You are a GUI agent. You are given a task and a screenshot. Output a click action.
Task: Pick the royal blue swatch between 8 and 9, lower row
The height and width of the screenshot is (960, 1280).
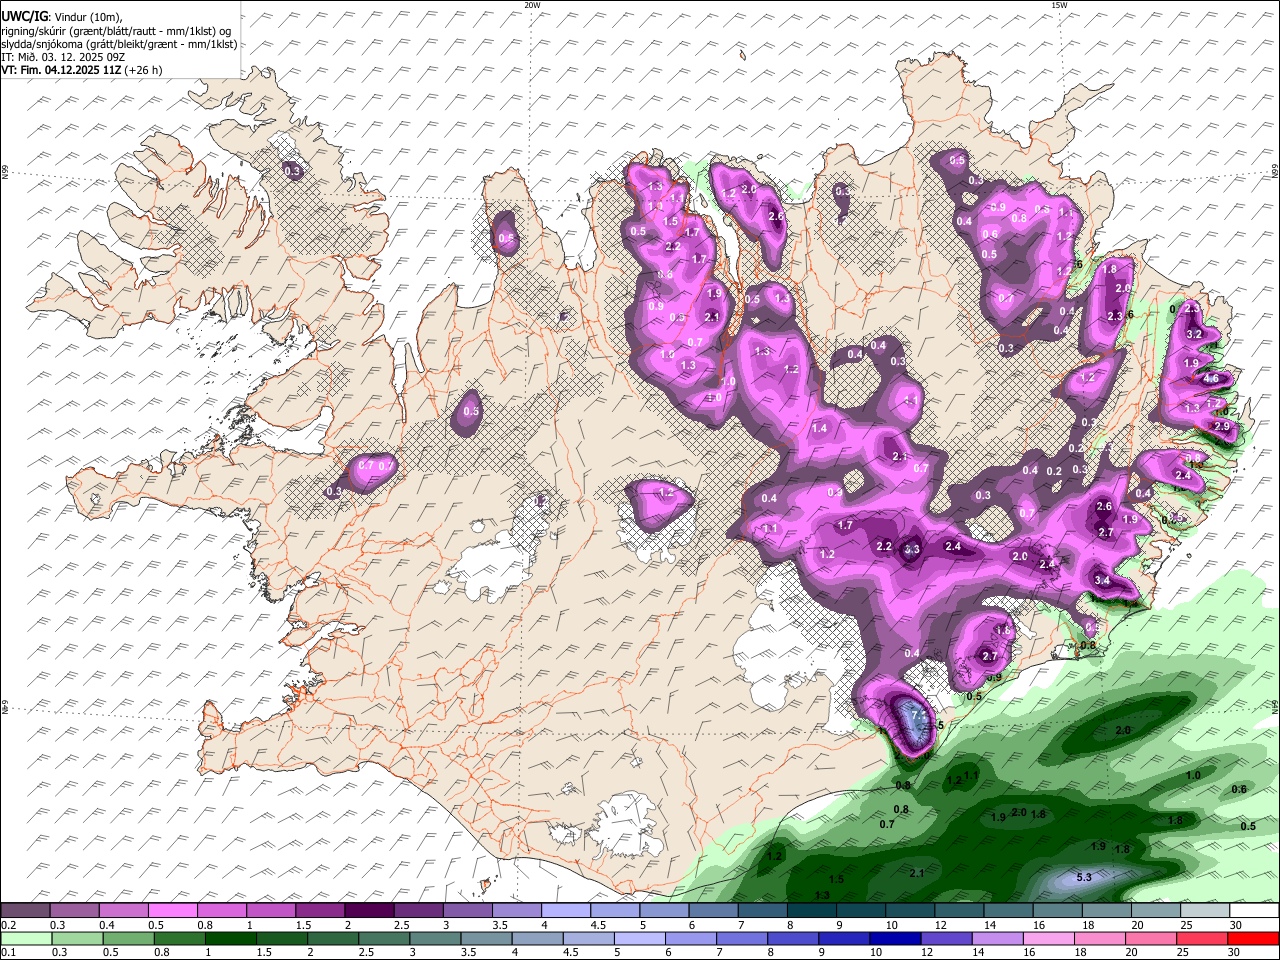tap(793, 939)
